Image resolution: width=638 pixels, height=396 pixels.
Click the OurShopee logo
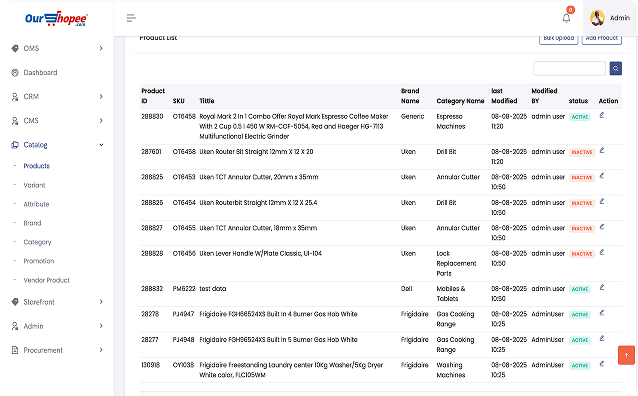56,19
